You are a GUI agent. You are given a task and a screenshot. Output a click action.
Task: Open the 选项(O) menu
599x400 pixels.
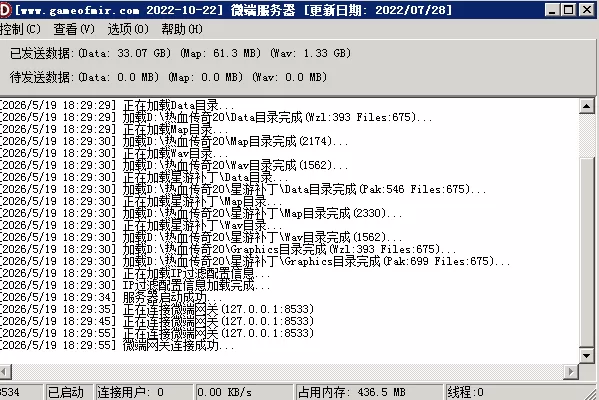pos(128,29)
